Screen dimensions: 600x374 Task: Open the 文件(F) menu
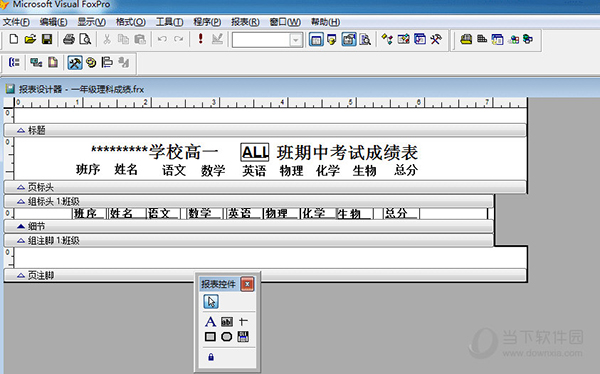16,22
